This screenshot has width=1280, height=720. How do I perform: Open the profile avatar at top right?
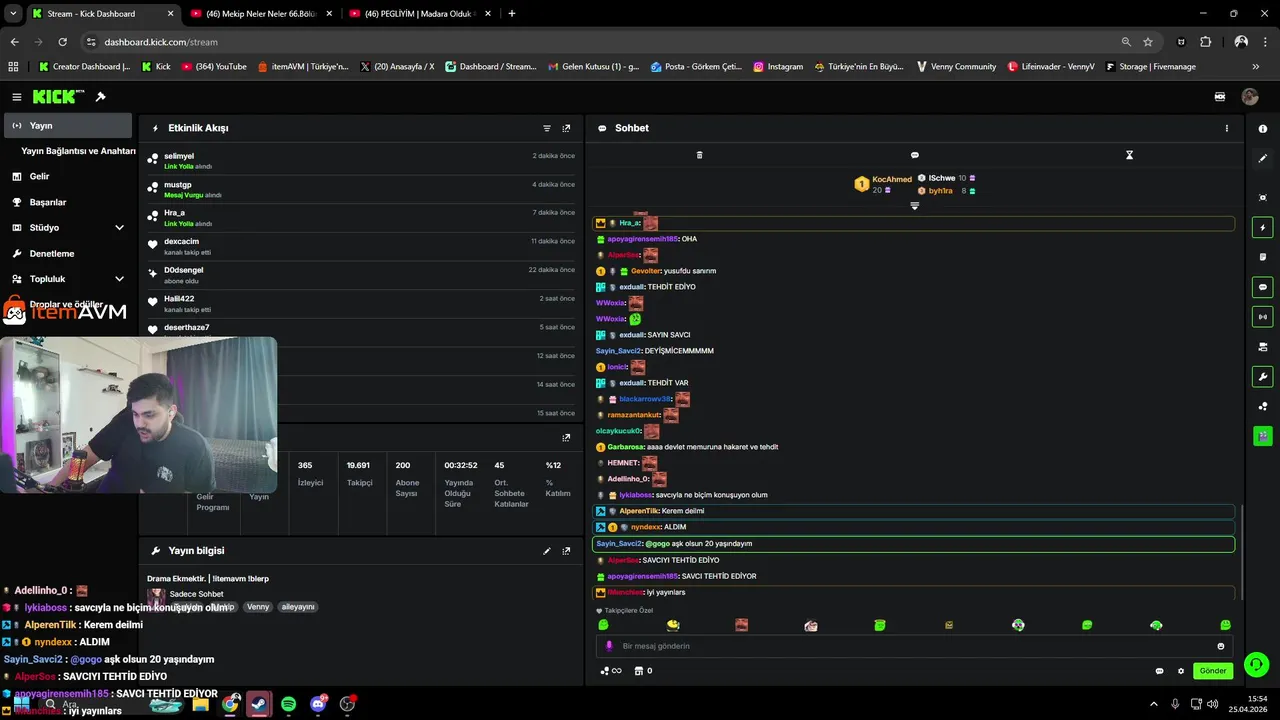pyautogui.click(x=1250, y=97)
